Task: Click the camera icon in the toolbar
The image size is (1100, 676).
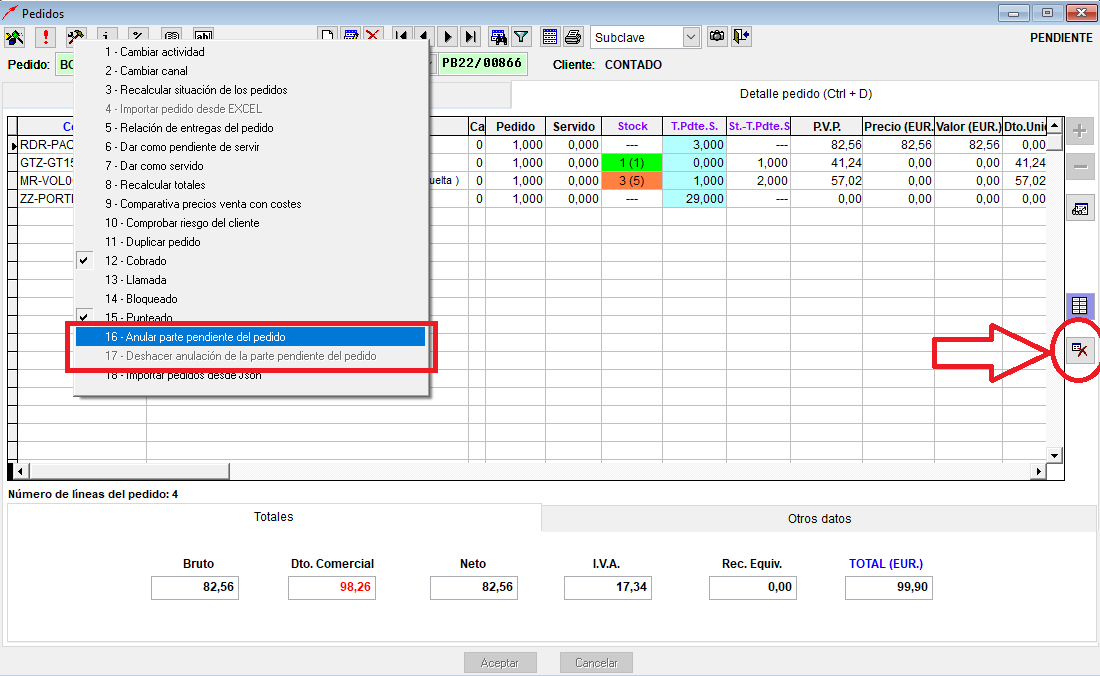Action: point(717,36)
